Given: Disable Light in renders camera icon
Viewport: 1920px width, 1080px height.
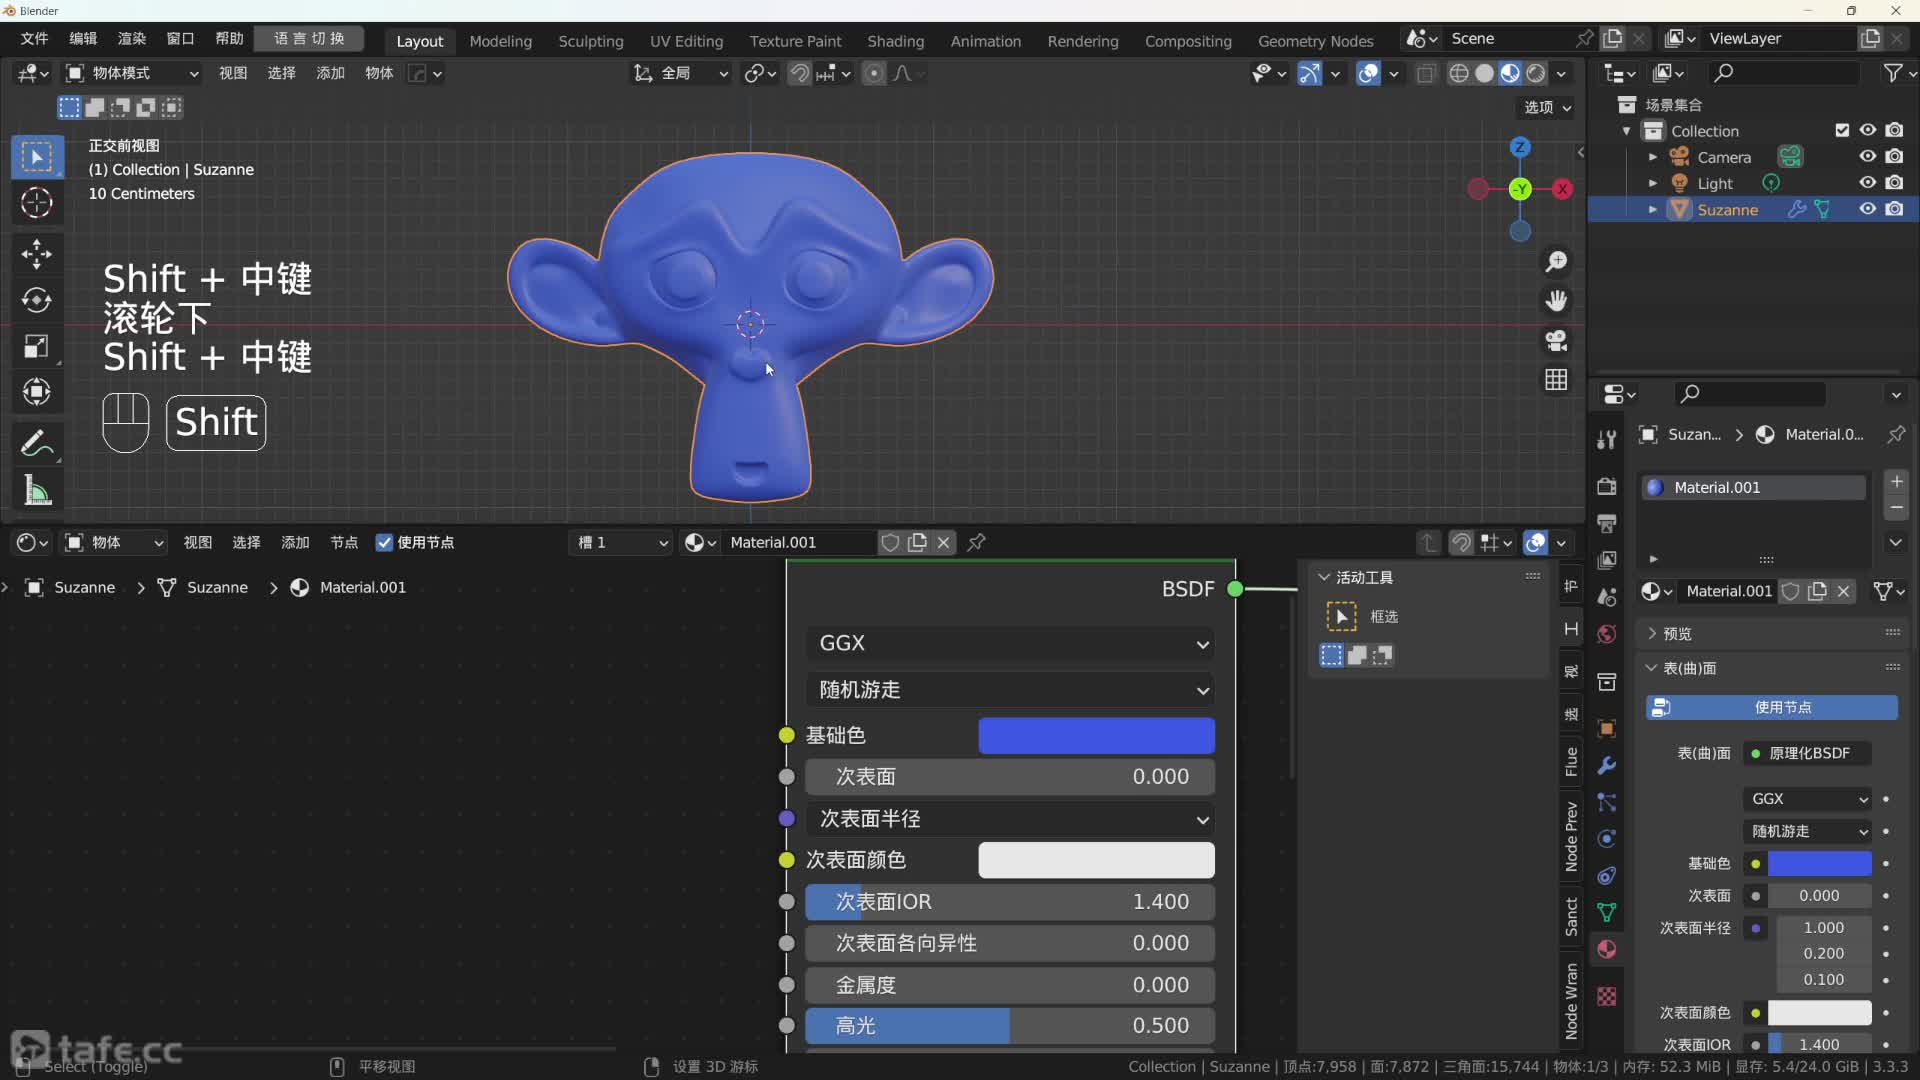Looking at the screenshot, I should [1894, 183].
